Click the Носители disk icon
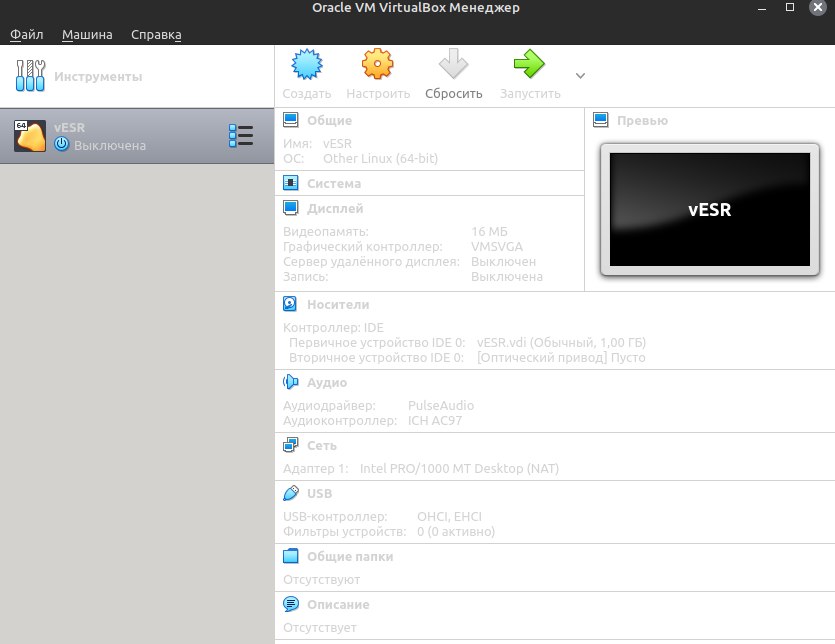The image size is (835, 644). tap(290, 304)
